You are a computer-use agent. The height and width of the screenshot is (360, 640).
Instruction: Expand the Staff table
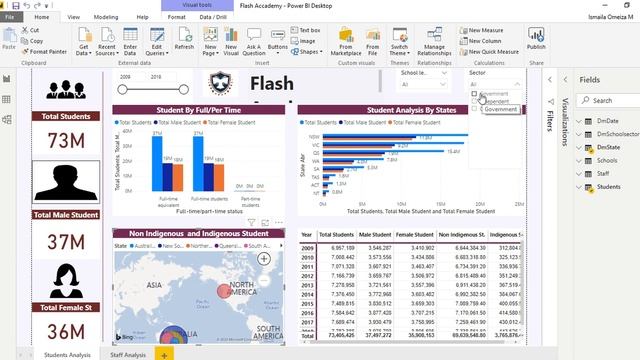point(579,174)
